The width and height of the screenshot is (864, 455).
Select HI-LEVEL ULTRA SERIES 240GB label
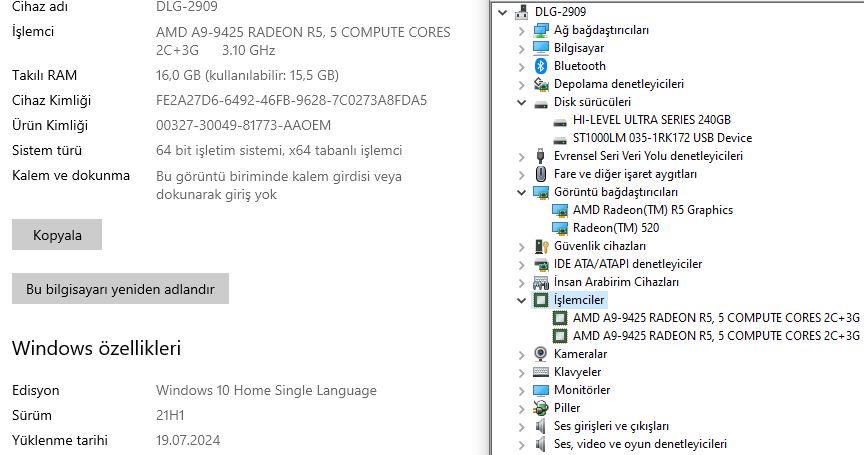click(x=651, y=120)
